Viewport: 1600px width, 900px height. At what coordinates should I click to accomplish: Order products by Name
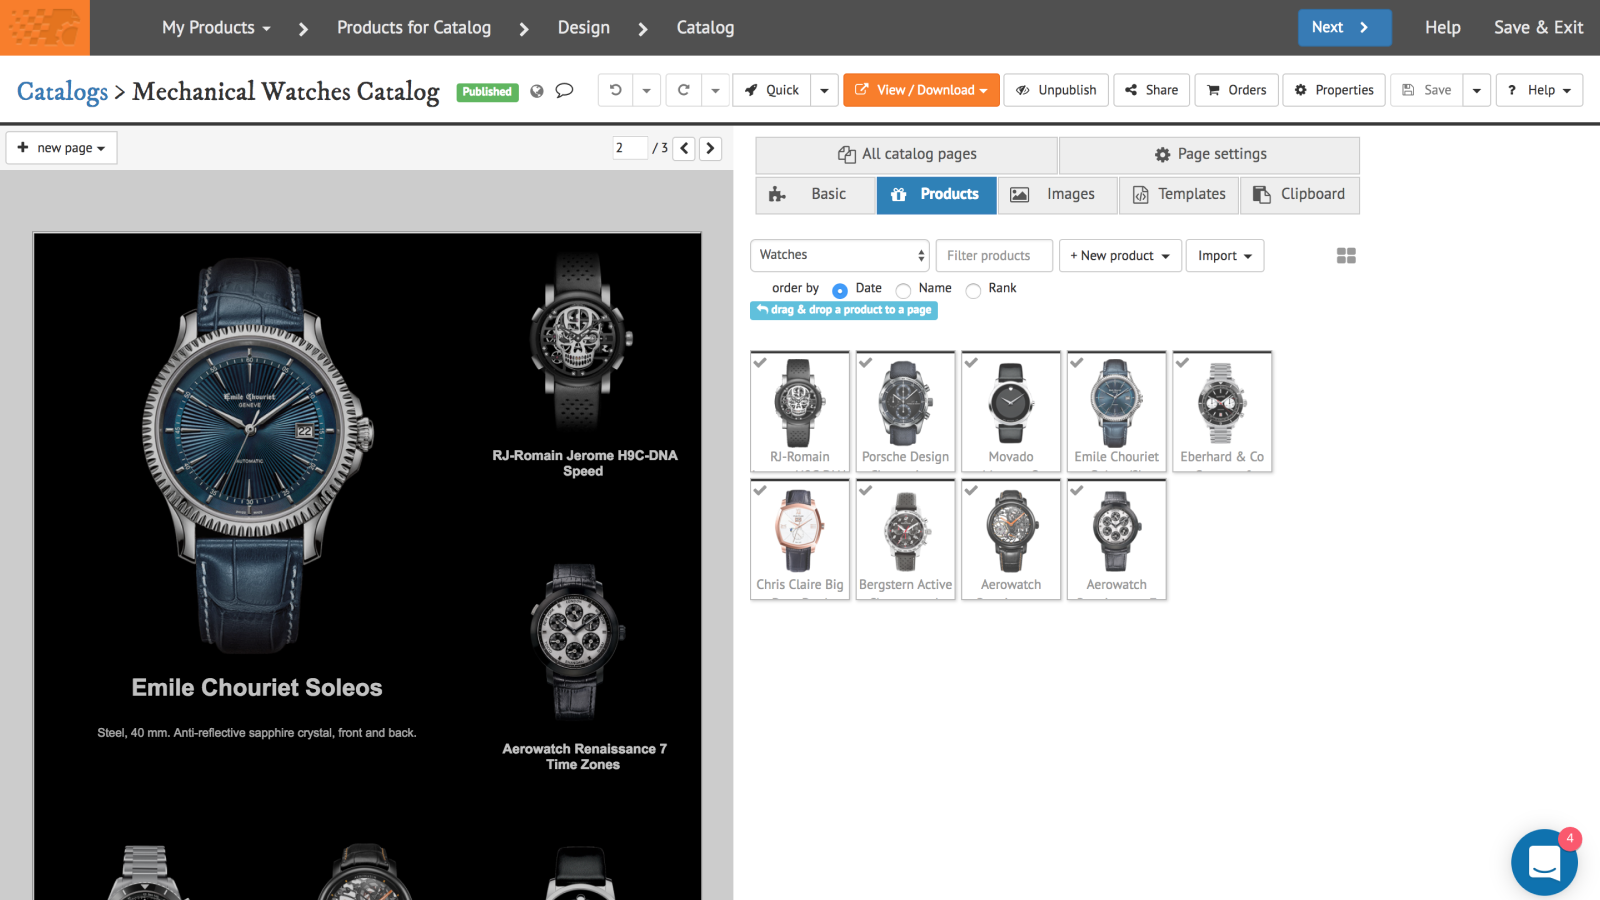901,289
